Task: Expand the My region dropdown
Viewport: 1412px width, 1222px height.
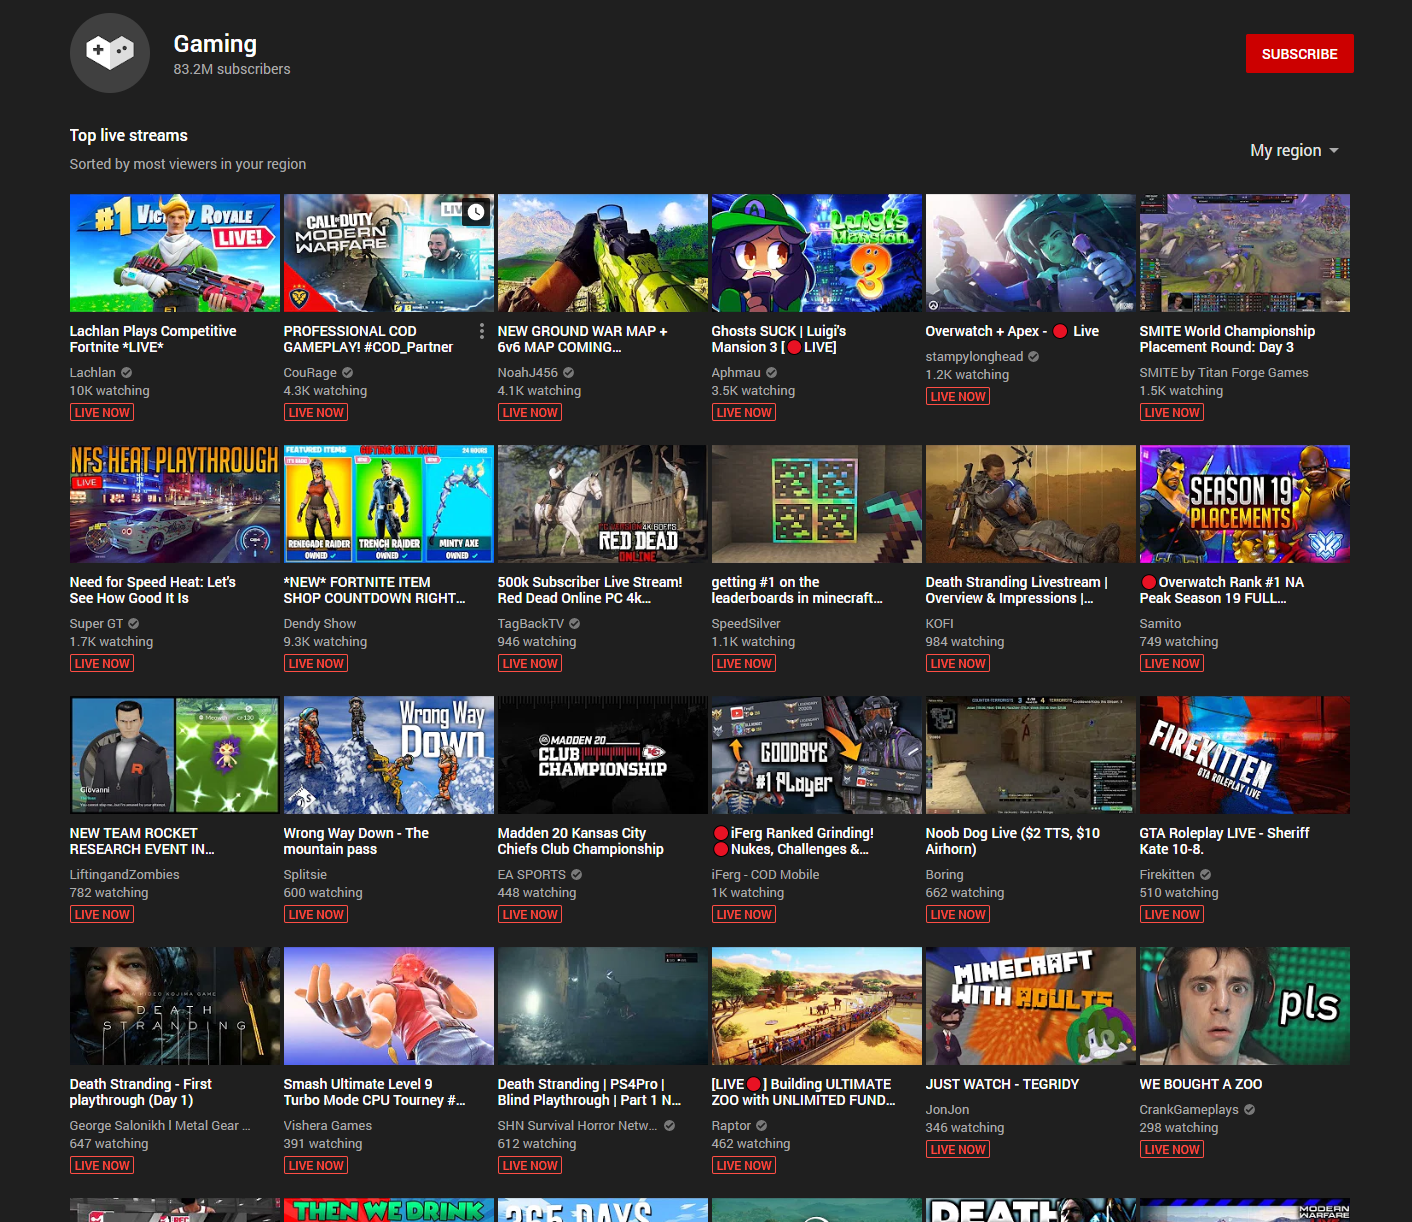Action: (x=1294, y=150)
